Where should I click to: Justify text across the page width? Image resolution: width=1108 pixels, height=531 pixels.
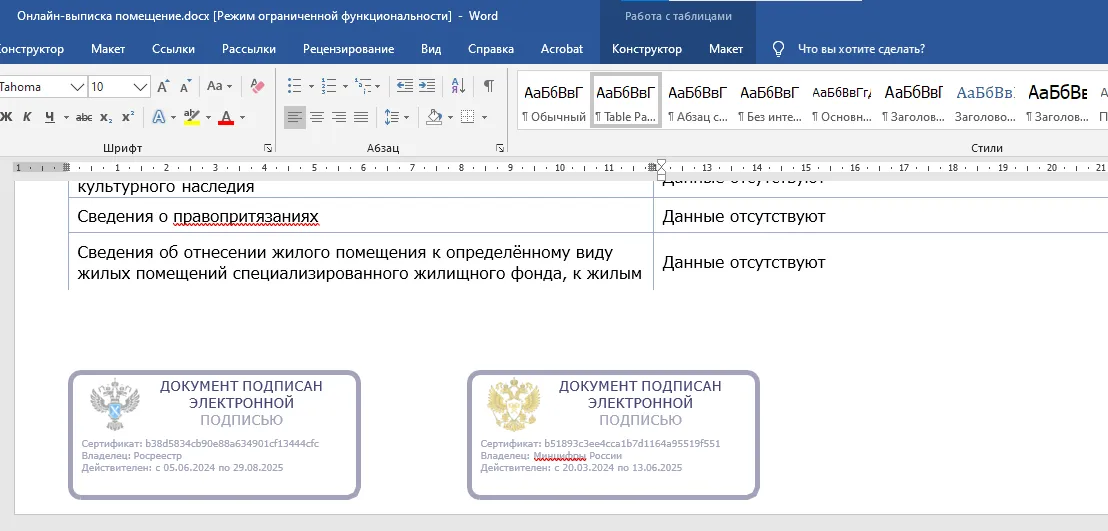click(x=361, y=118)
